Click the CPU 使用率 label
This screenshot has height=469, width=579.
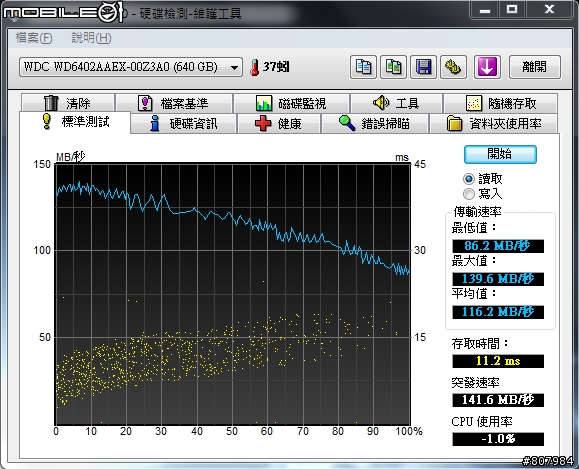482,422
